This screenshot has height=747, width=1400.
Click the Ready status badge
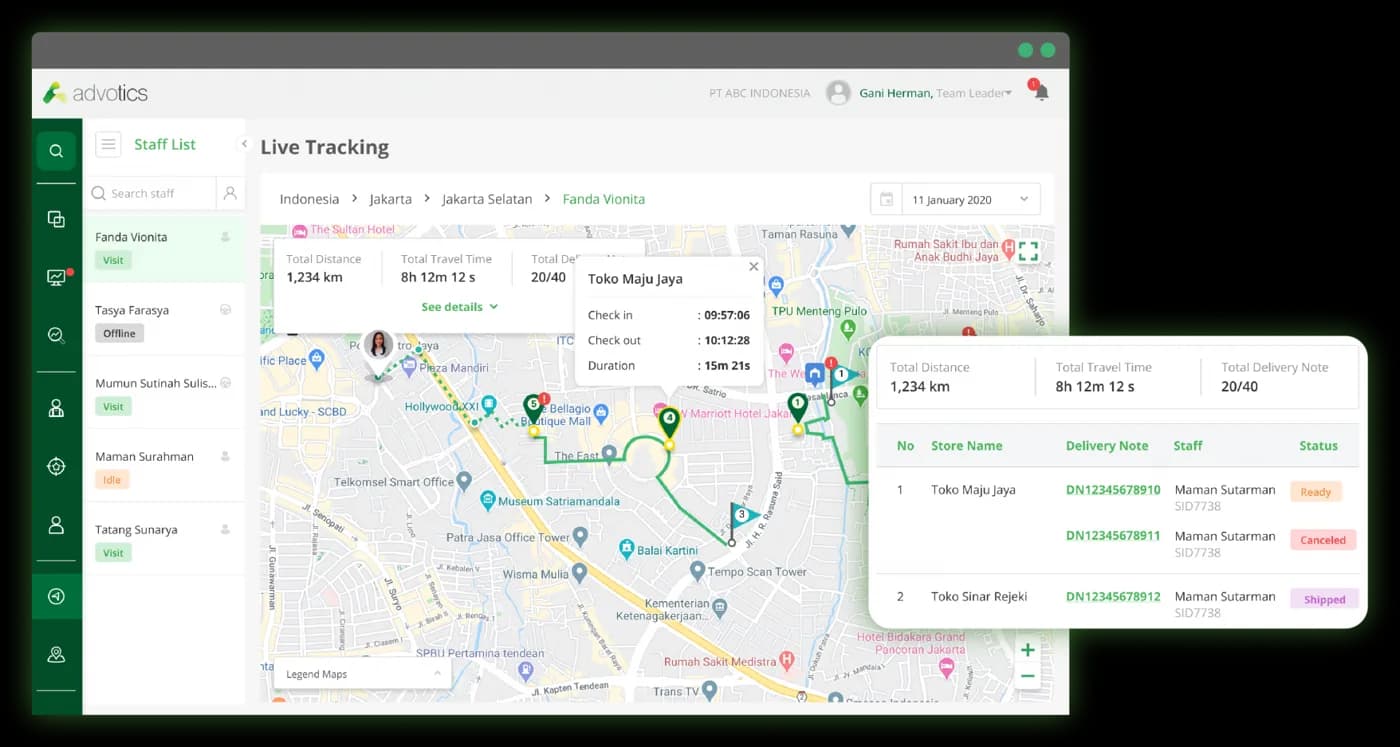click(x=1315, y=492)
